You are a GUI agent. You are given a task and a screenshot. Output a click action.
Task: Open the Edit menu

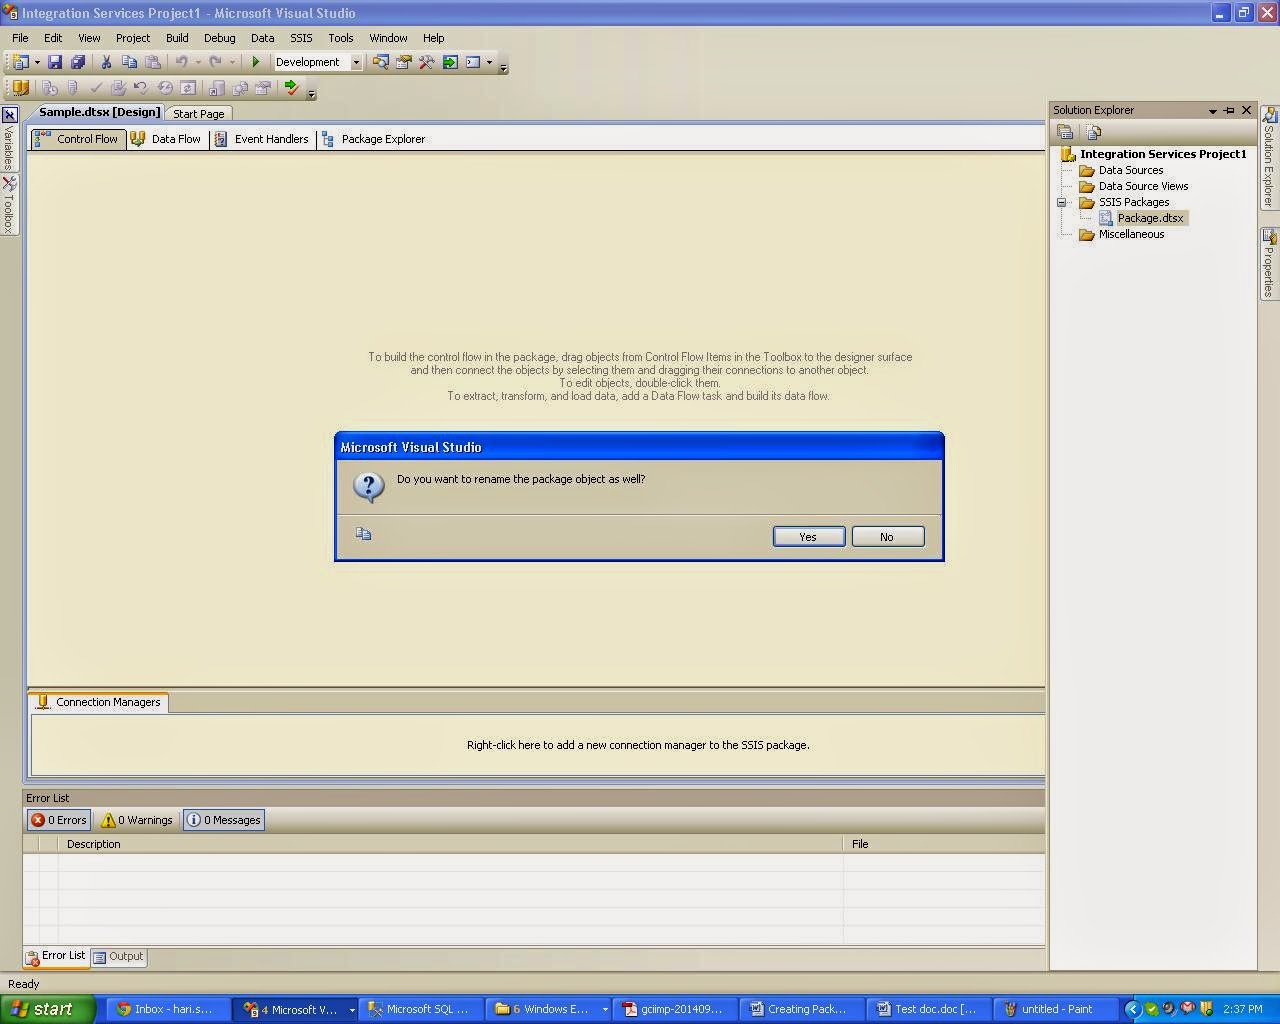click(x=53, y=38)
